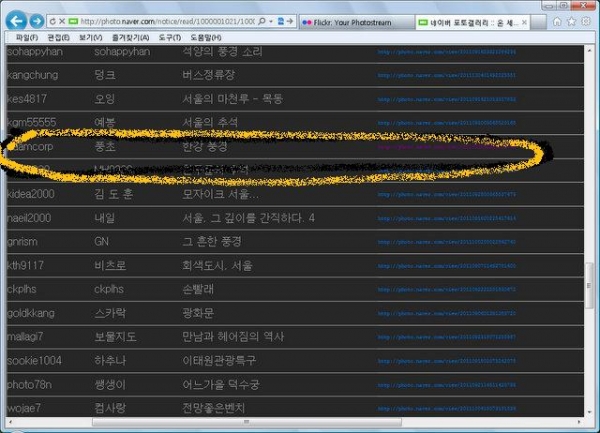Select the user ID gnrism
This screenshot has width=600, height=433.
coord(22,242)
